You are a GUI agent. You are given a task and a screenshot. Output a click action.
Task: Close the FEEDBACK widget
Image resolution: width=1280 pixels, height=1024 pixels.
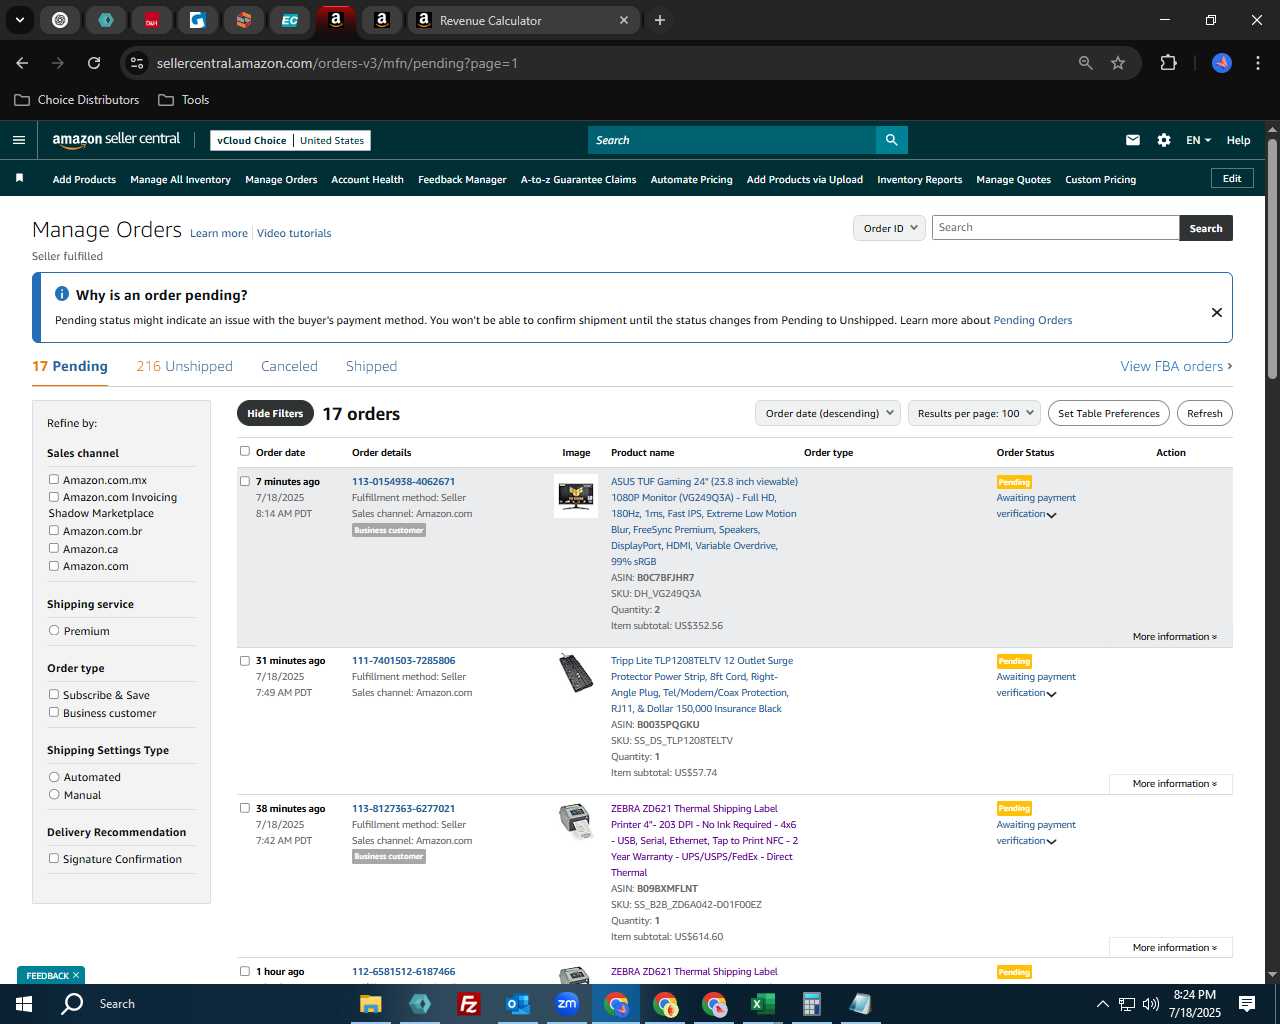pyautogui.click(x=76, y=975)
